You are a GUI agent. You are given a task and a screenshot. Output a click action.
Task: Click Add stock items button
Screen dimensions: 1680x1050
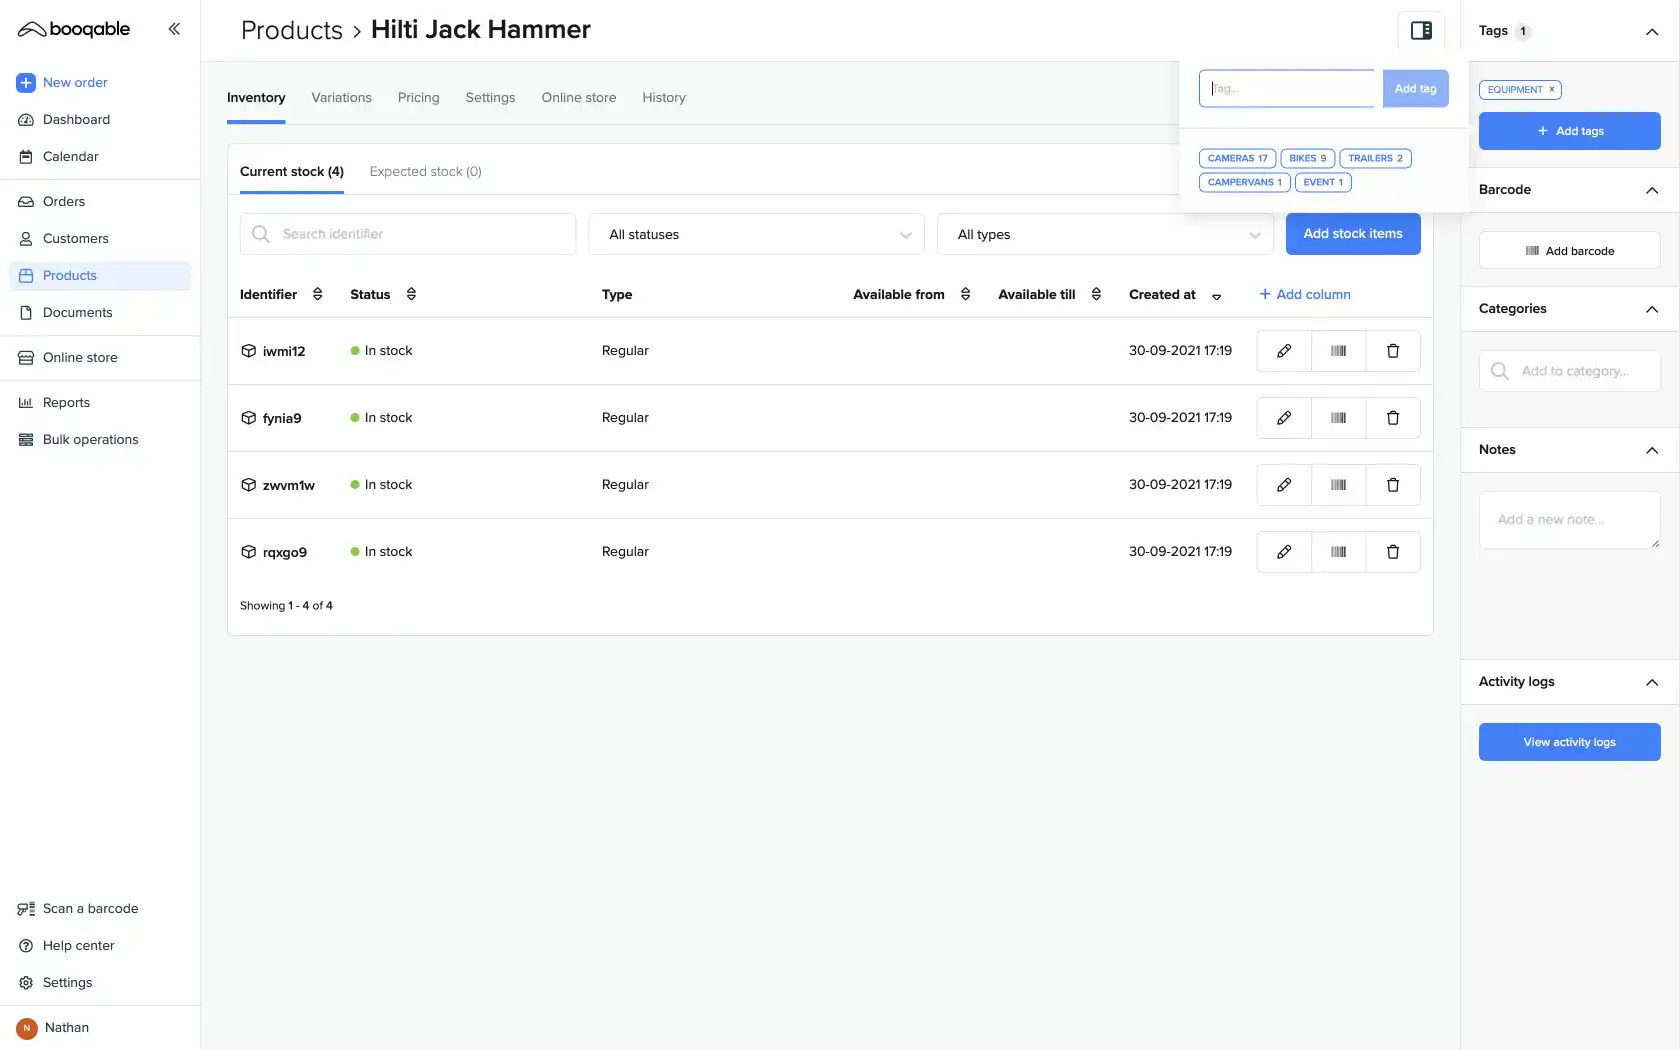(1353, 234)
